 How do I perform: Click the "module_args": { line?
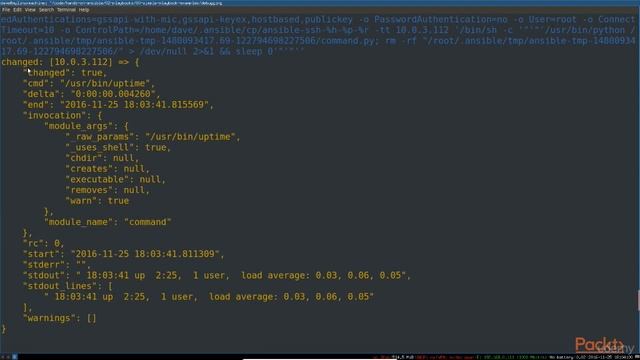[x=87, y=126]
